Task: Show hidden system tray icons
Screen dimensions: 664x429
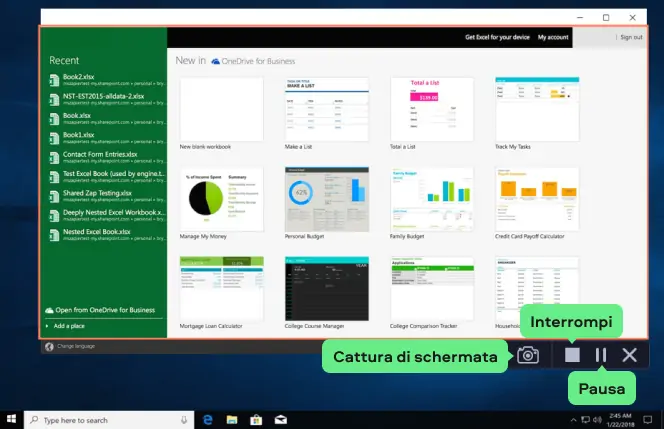Action: tap(573, 420)
